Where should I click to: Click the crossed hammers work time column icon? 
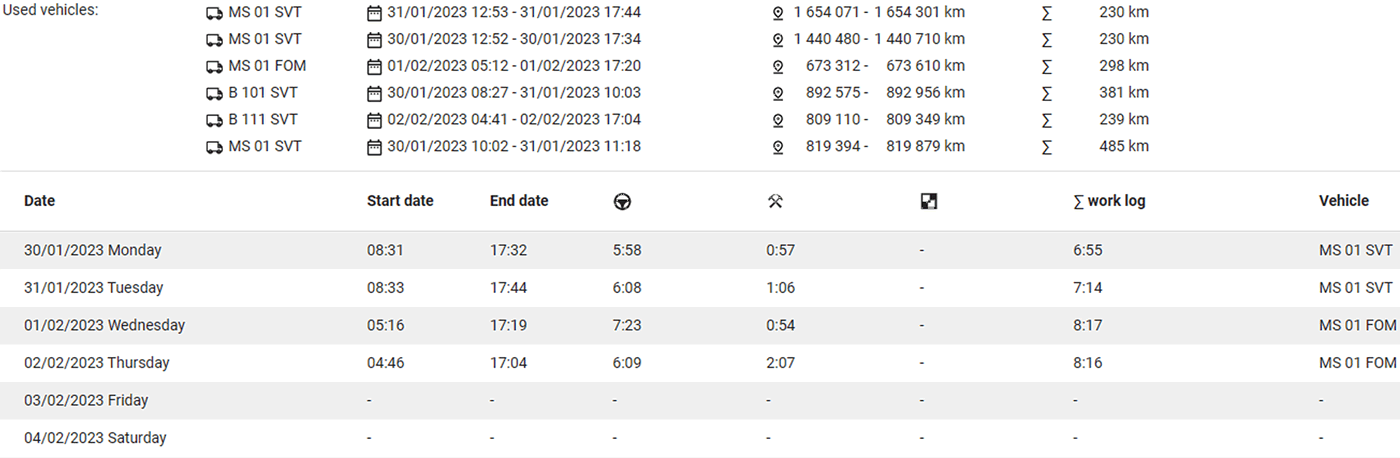click(x=774, y=201)
